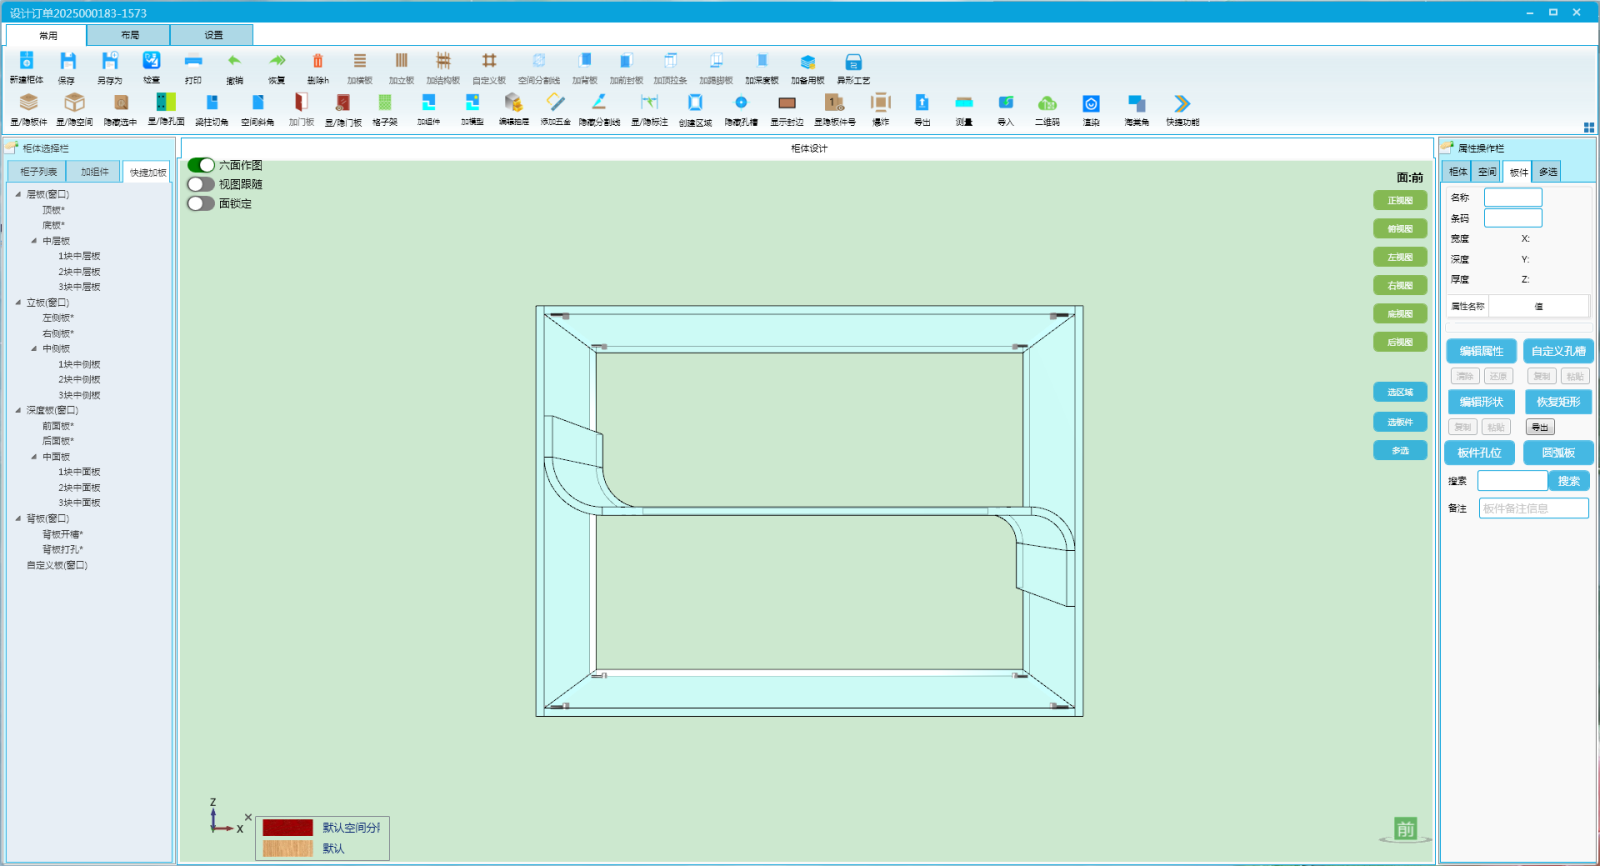Click the 渲染 render icon
The image size is (1600, 866).
(1091, 103)
